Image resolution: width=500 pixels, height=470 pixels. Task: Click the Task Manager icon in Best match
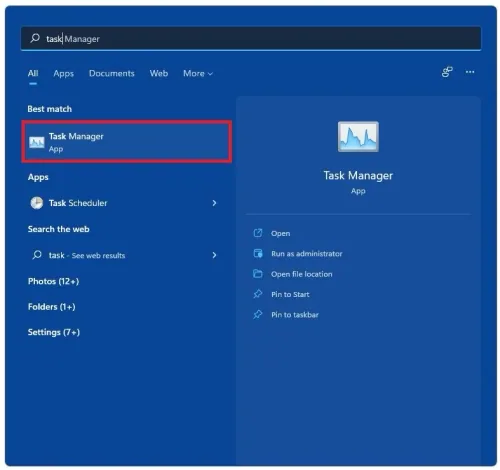pos(37,142)
